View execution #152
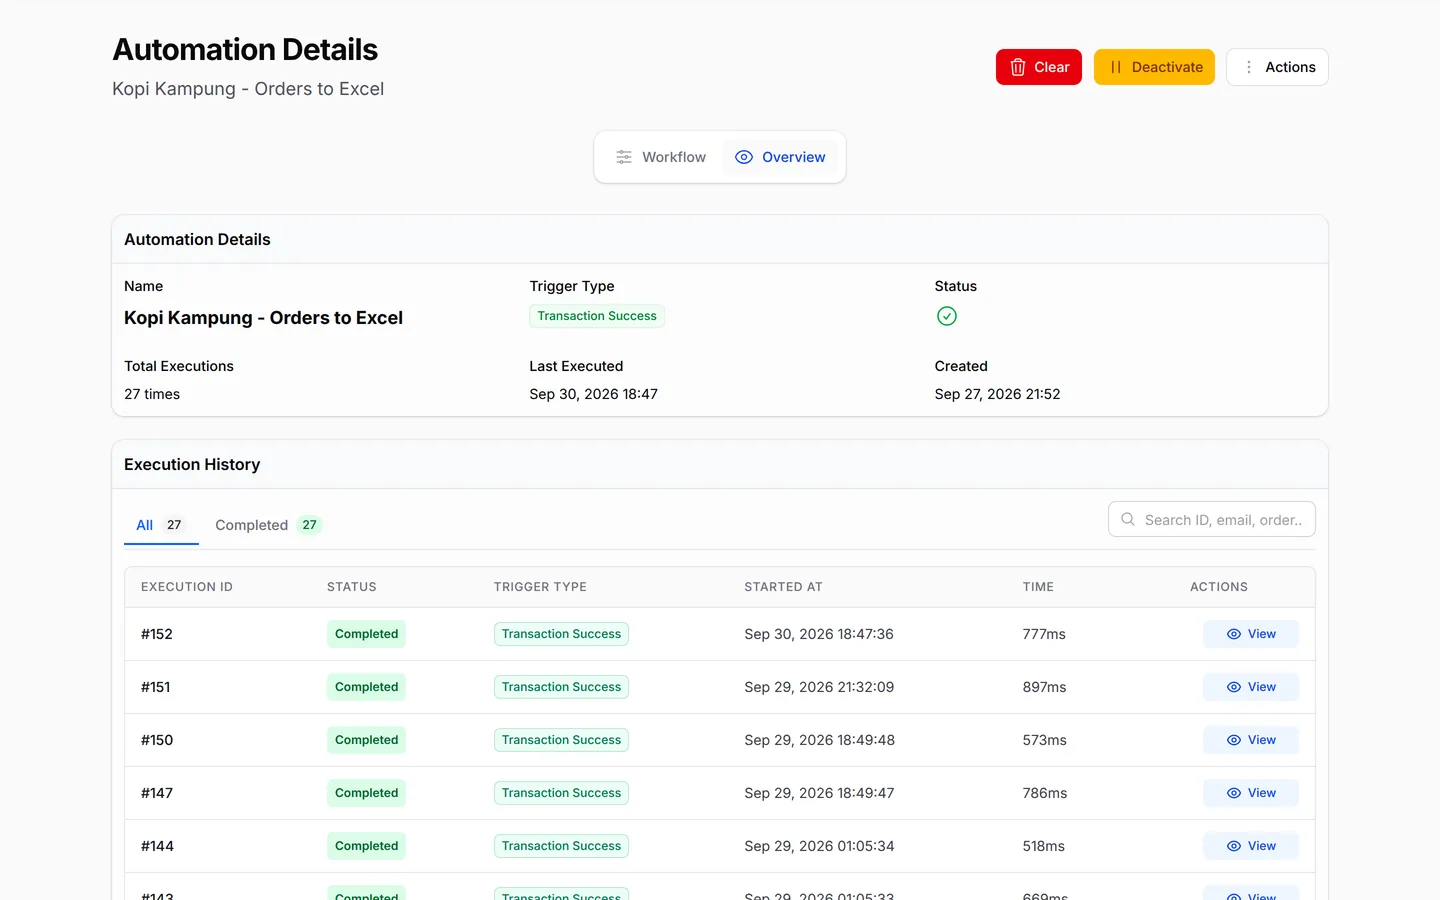The height and width of the screenshot is (900, 1440). tap(1251, 634)
